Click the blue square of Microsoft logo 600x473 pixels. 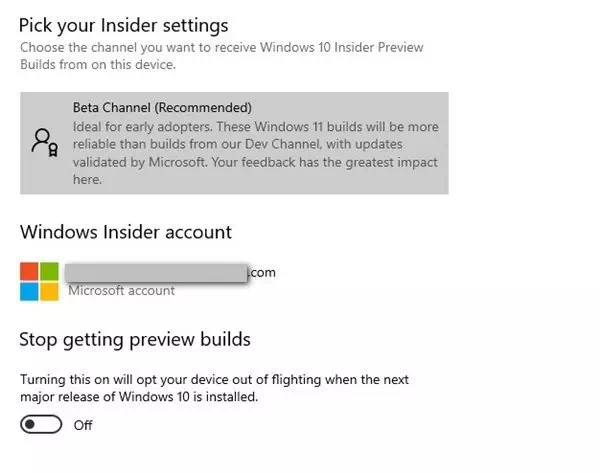(x=29, y=292)
